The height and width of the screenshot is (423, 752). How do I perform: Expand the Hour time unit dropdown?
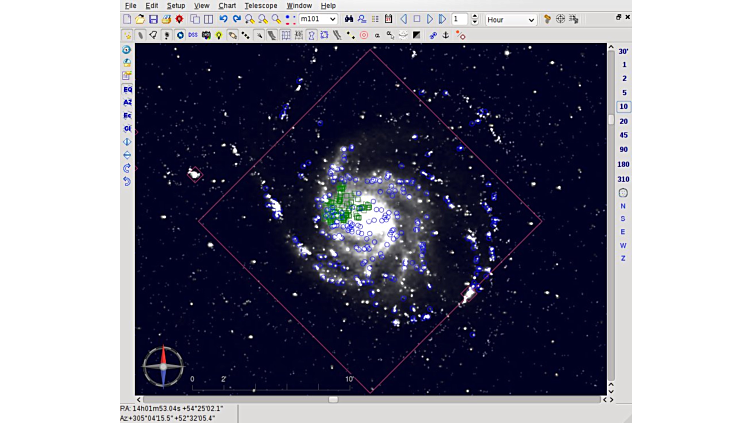[530, 19]
